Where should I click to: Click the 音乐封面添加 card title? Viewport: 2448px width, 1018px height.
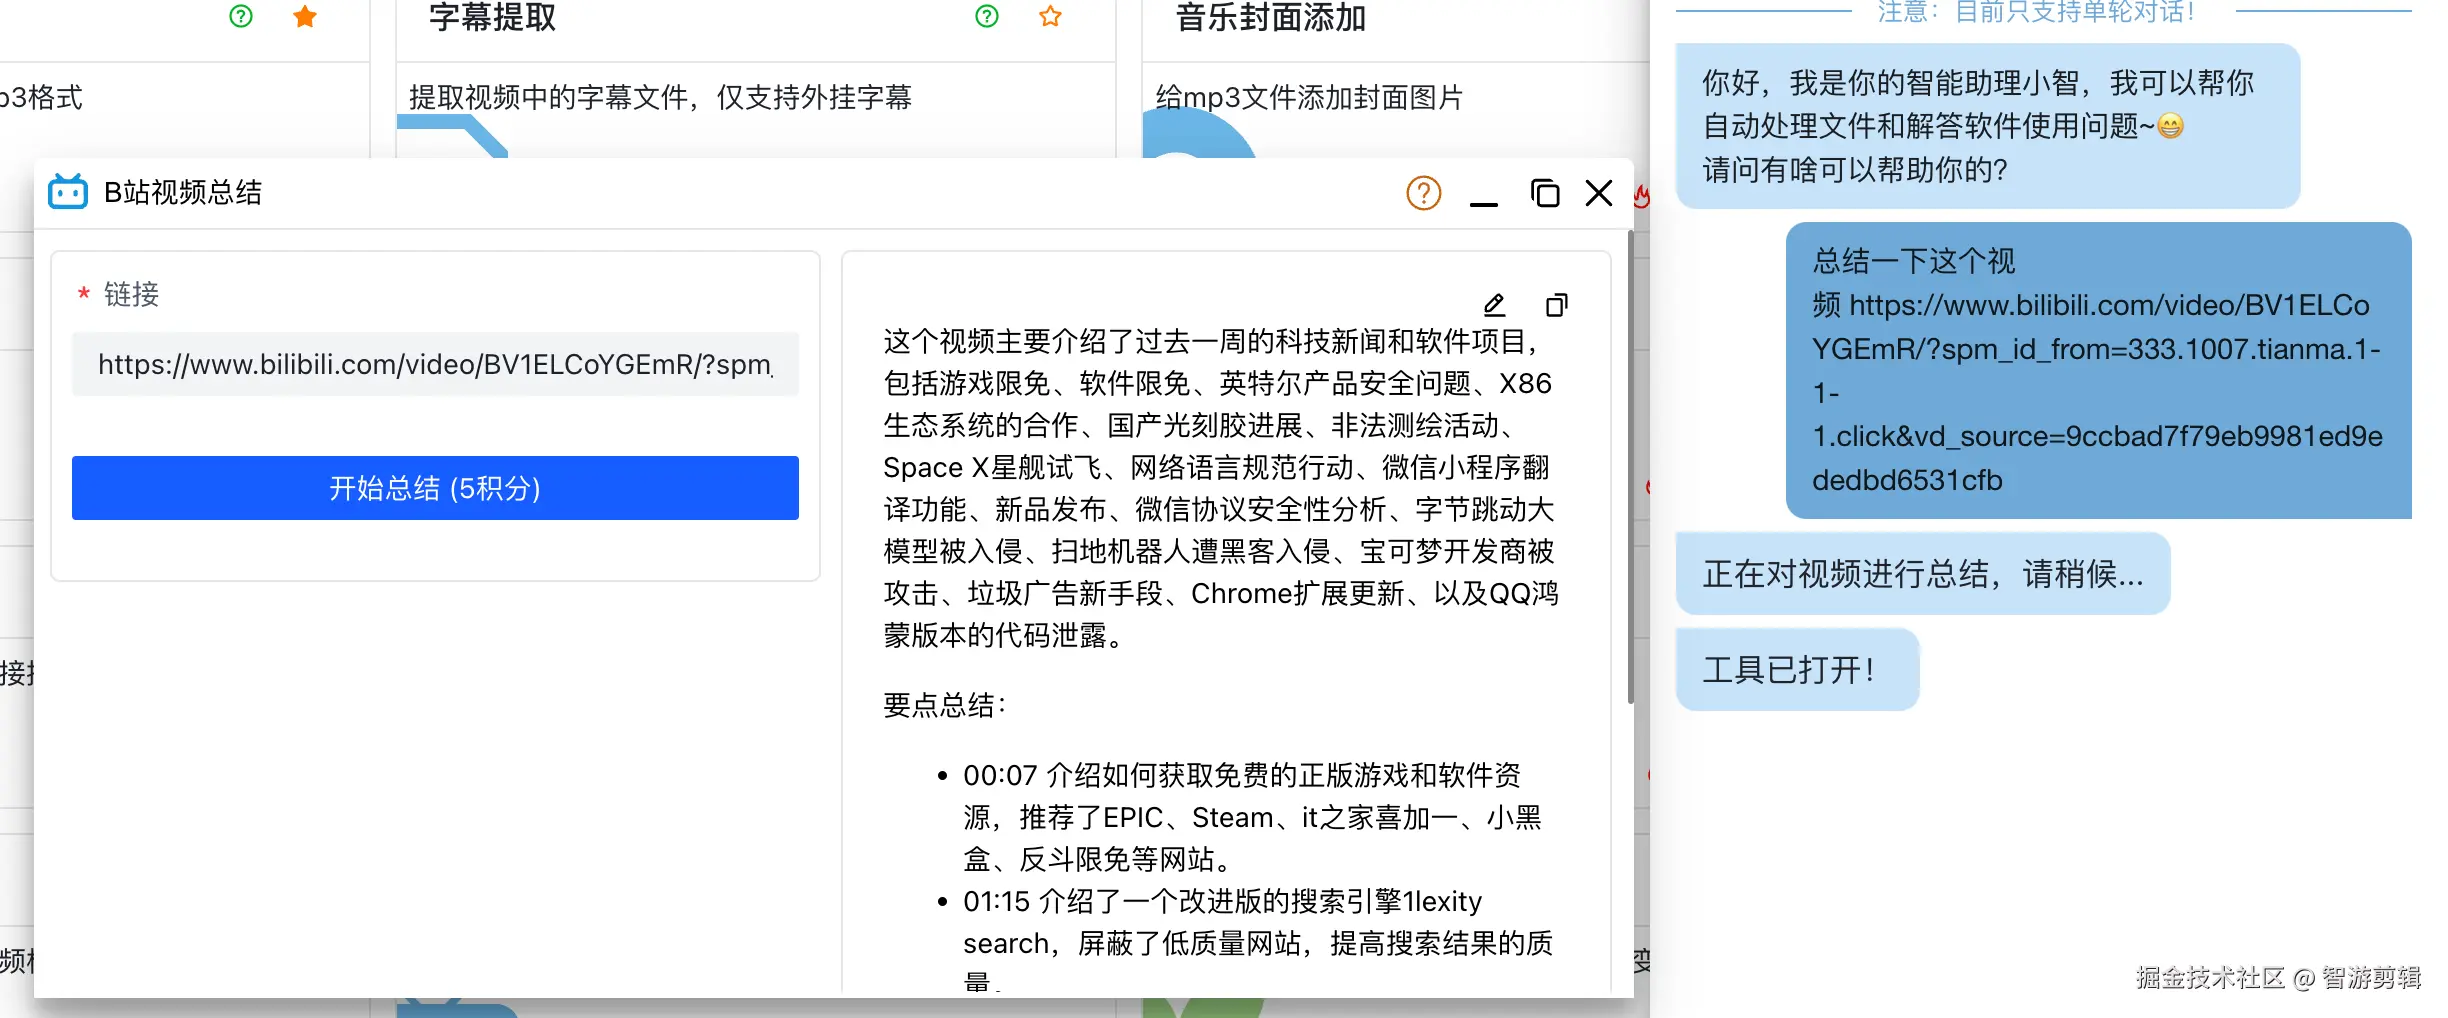(x=1271, y=17)
